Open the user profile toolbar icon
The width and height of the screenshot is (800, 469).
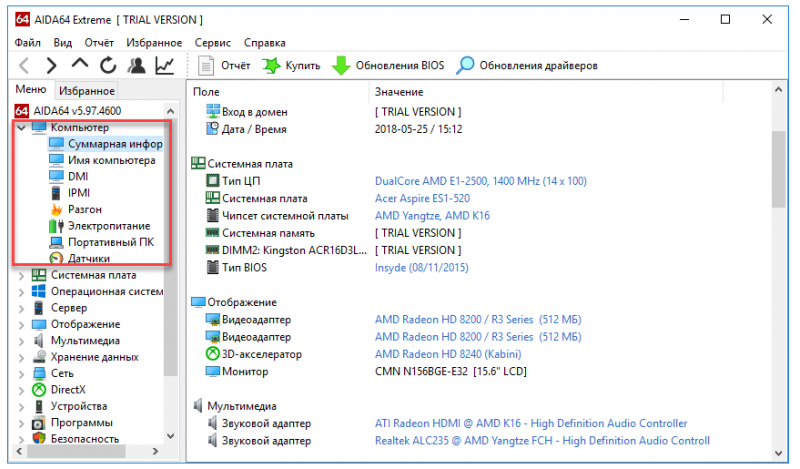click(x=136, y=65)
